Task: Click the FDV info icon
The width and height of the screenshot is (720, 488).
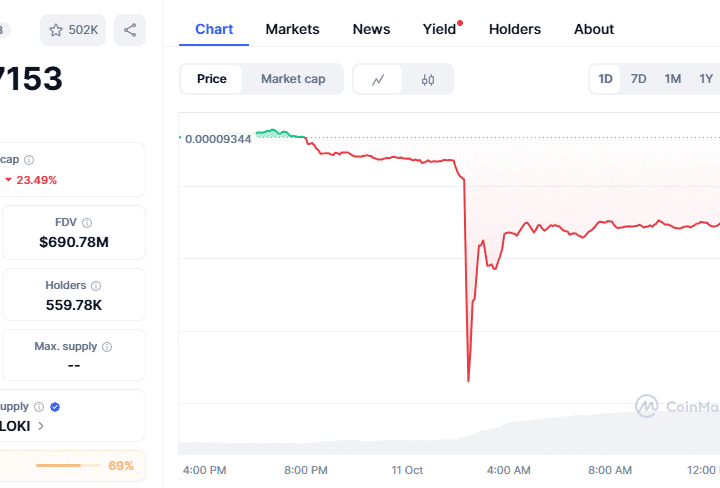Action: 87,223
